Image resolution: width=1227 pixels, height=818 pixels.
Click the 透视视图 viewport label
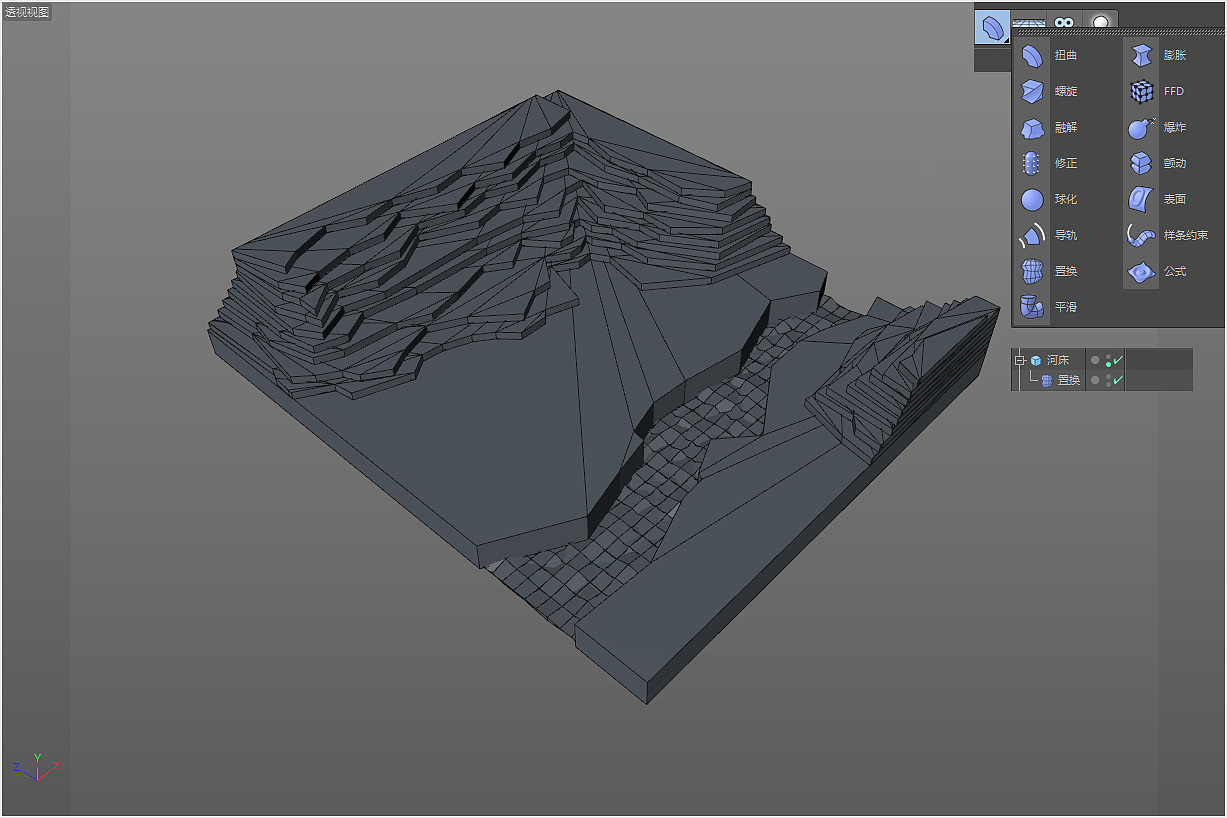coord(27,12)
